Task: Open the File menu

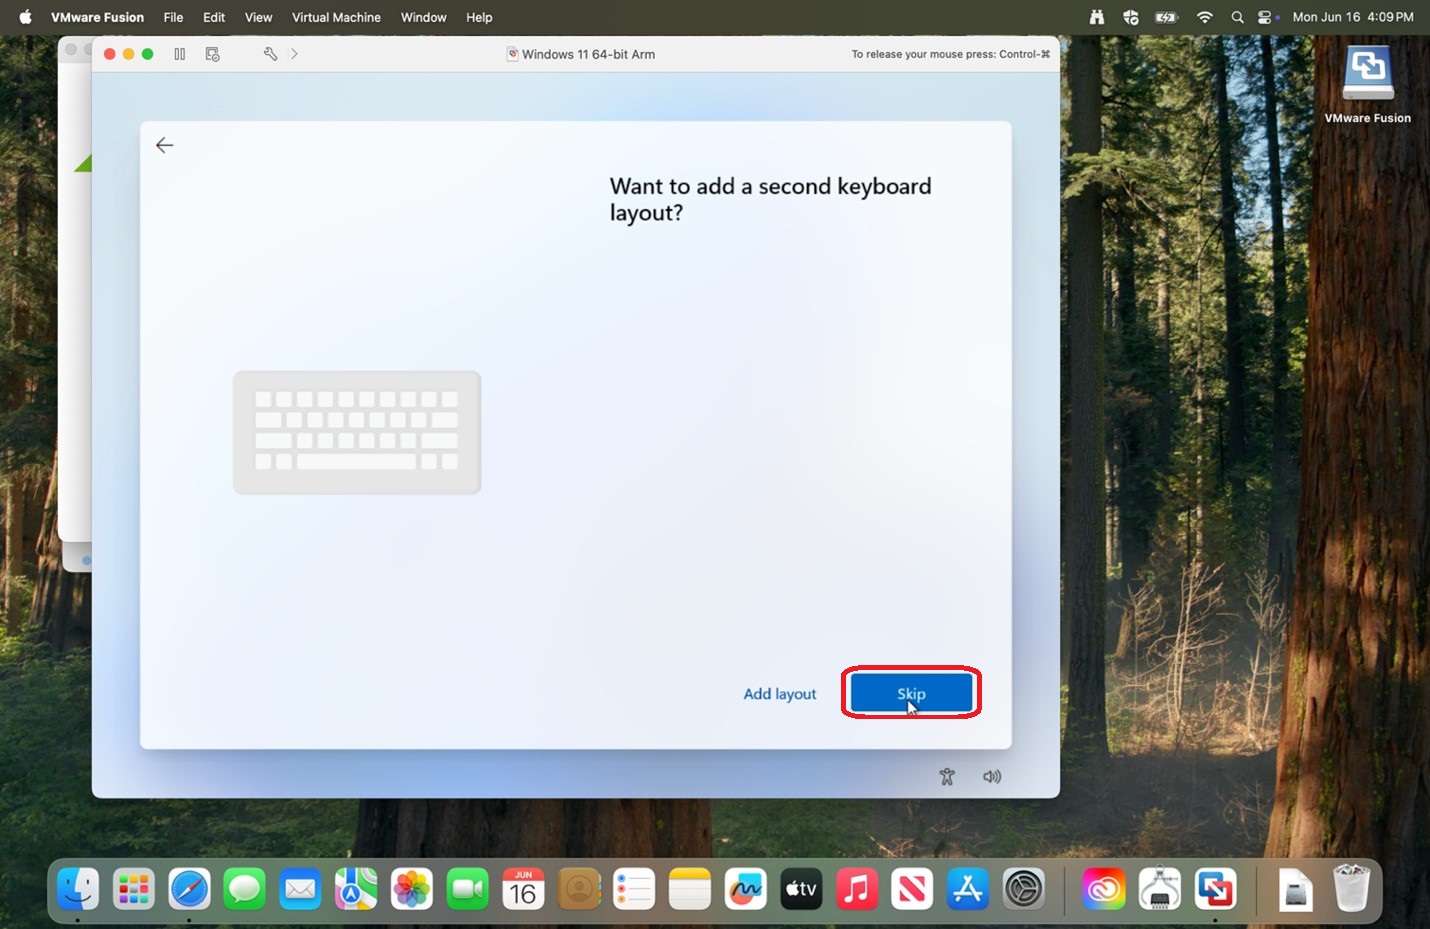Action: point(173,17)
